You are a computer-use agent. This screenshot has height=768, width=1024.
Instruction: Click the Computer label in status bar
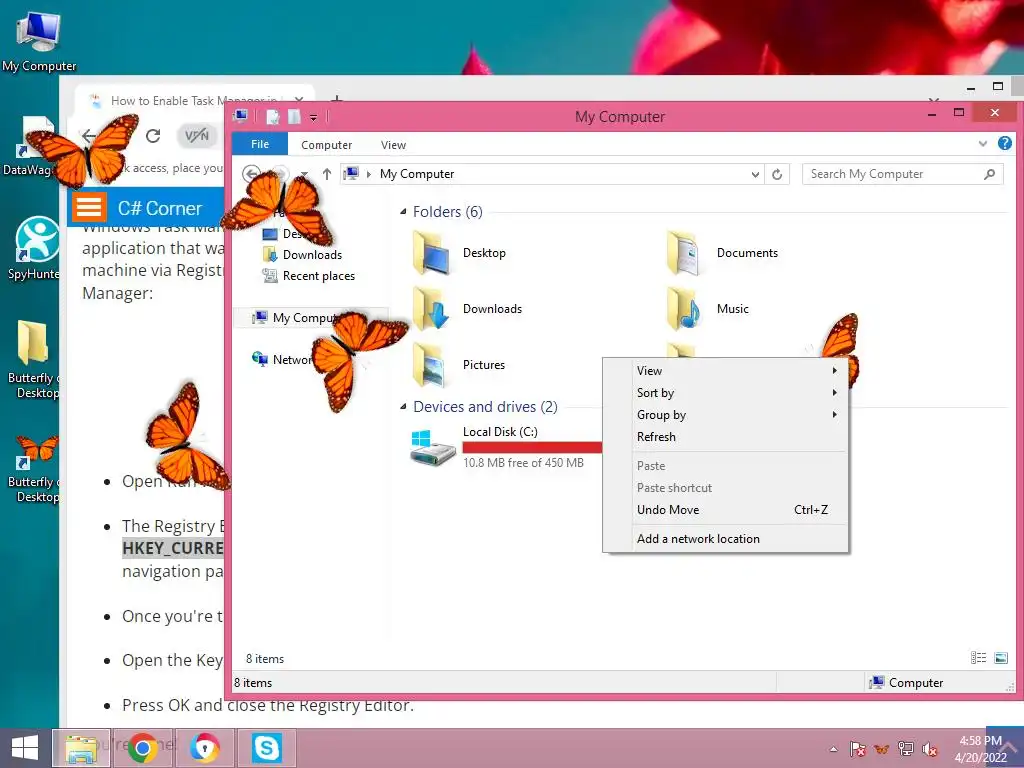click(916, 683)
